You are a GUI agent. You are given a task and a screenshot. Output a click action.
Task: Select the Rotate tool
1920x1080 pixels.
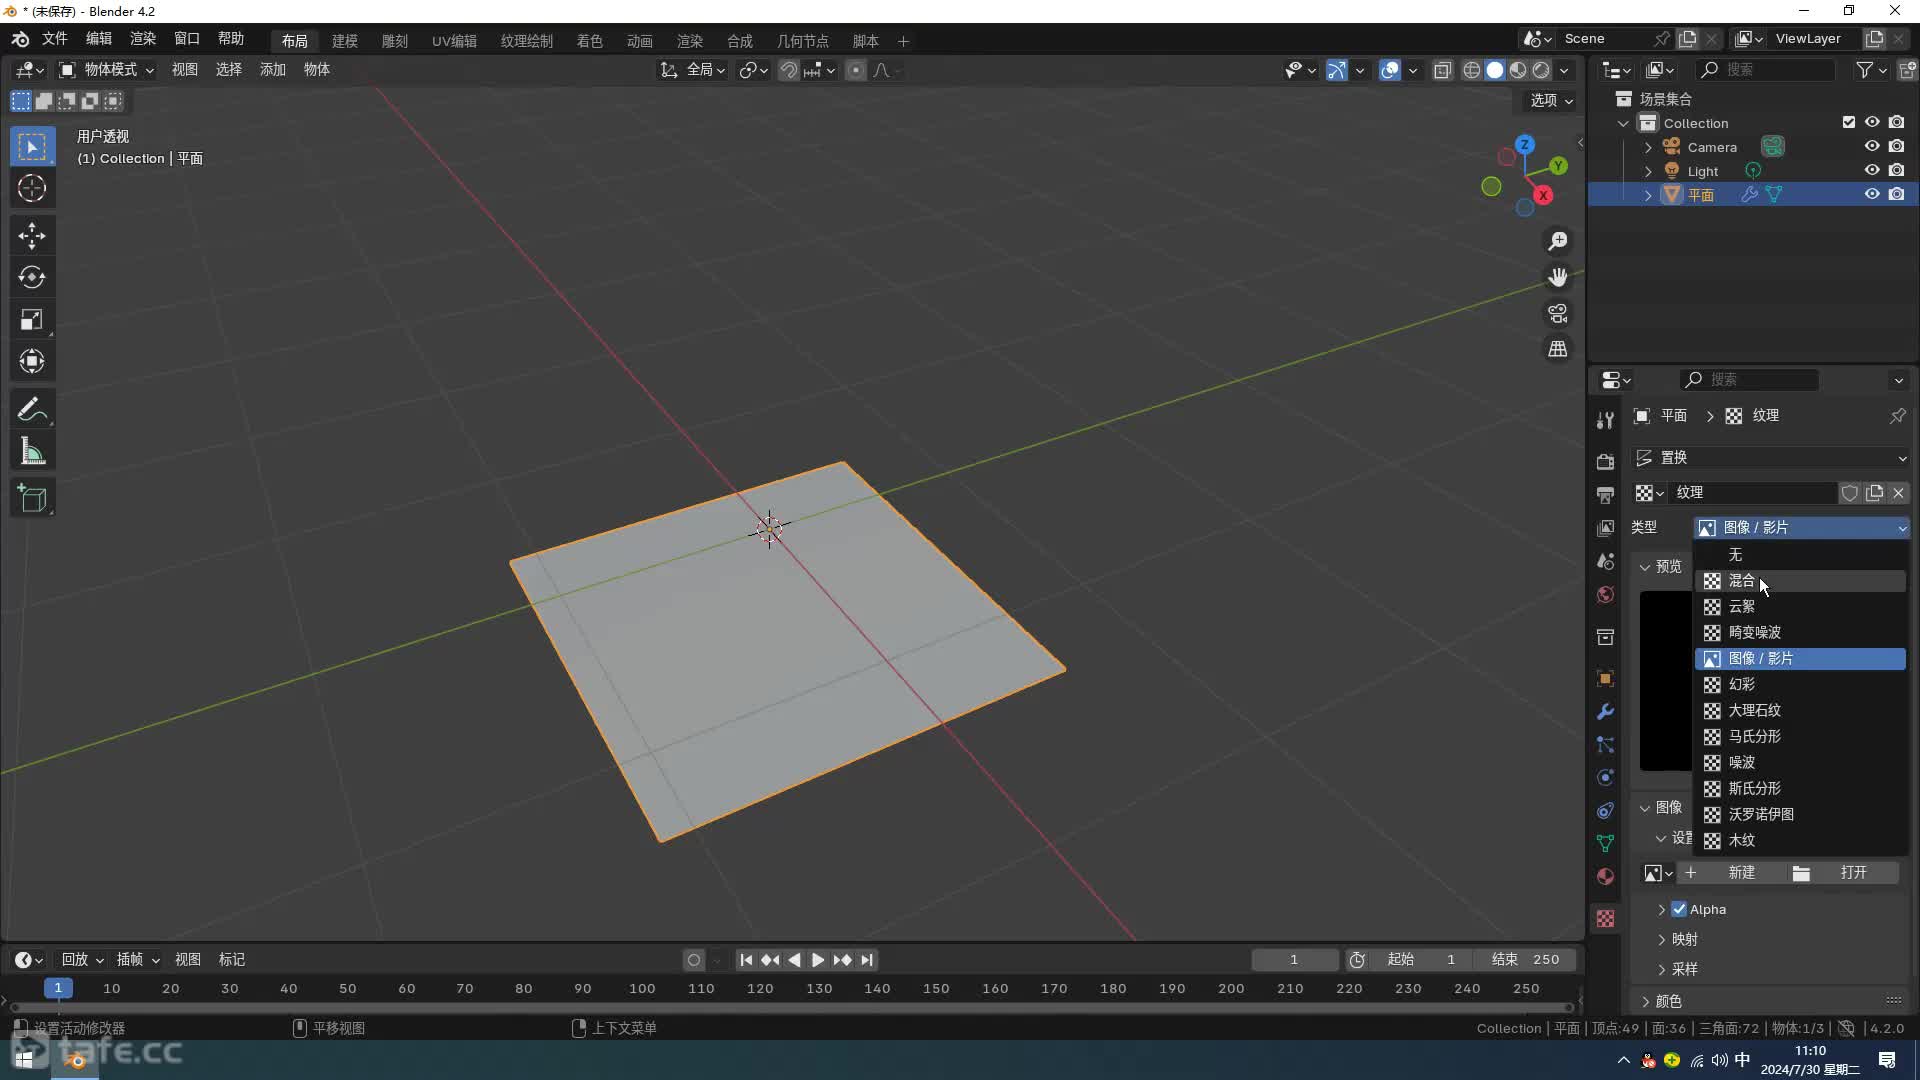click(x=32, y=277)
